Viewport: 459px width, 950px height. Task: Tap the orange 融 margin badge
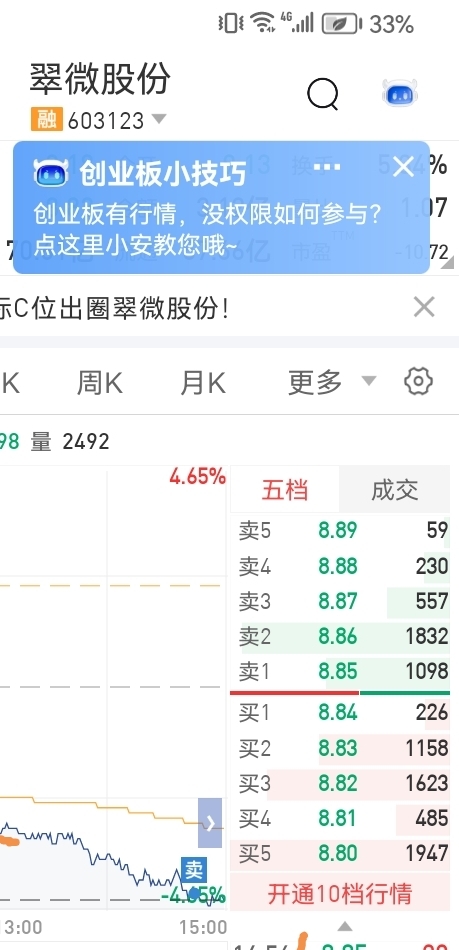pyautogui.click(x=47, y=120)
